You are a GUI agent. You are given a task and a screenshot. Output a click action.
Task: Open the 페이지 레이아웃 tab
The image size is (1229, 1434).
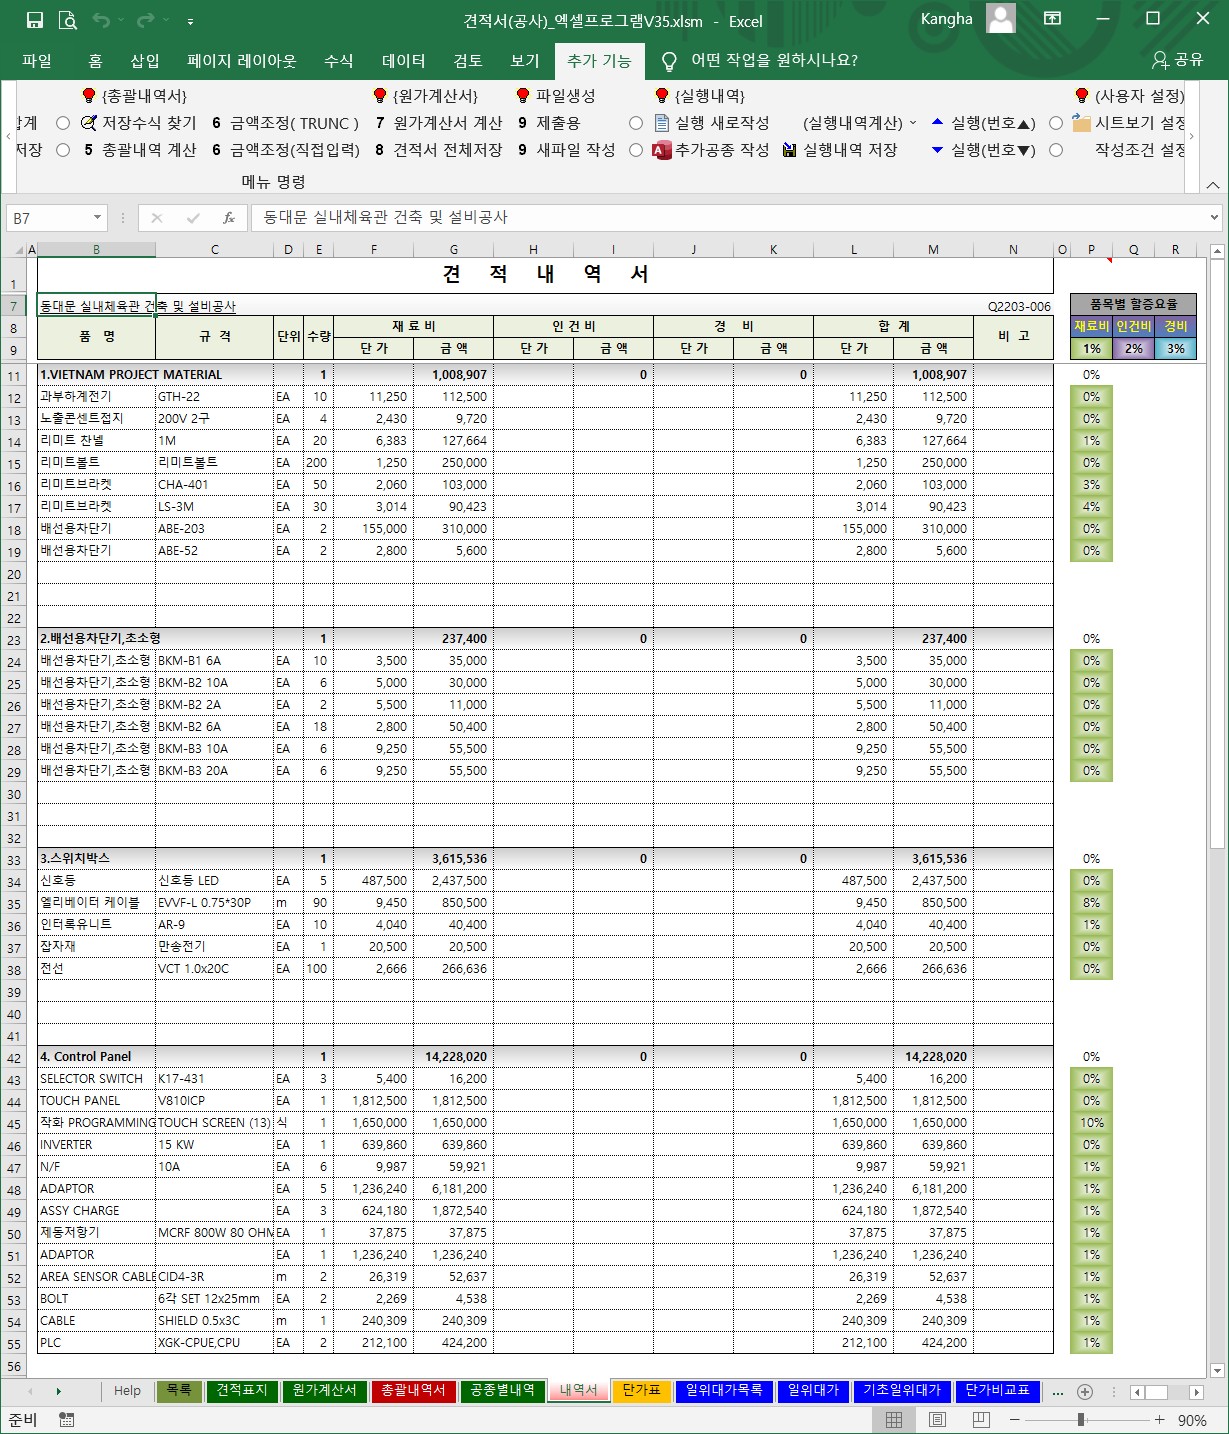click(242, 60)
